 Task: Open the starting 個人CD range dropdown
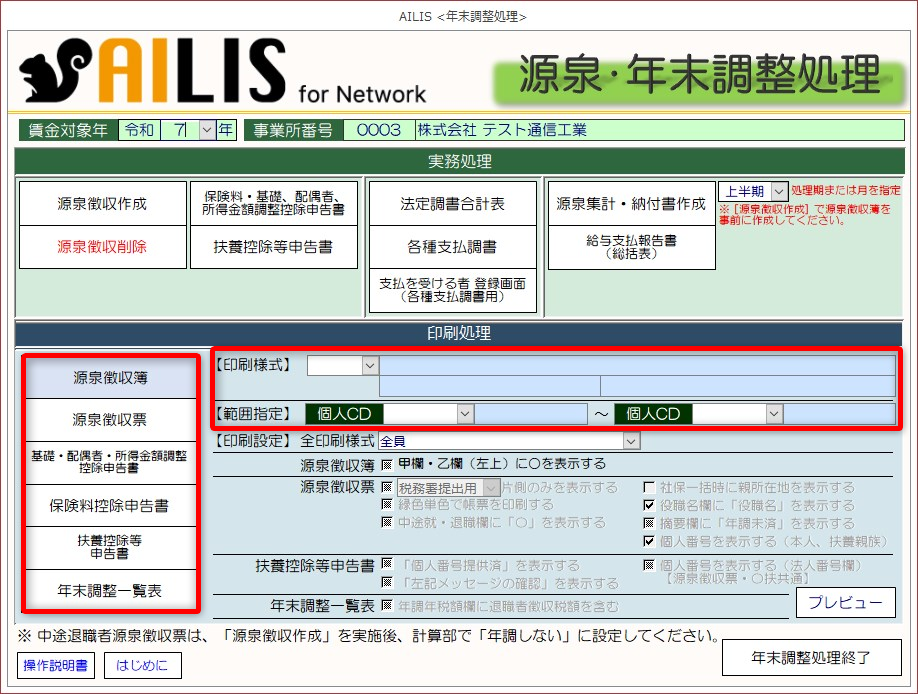(x=465, y=414)
